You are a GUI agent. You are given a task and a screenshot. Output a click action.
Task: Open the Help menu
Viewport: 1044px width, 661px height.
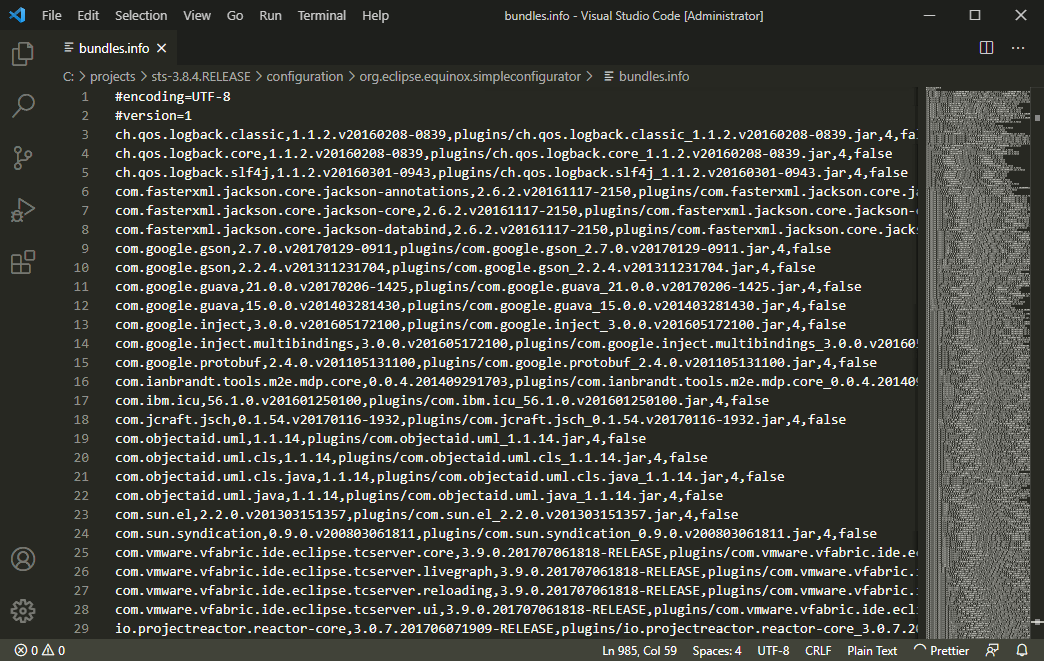coord(376,15)
